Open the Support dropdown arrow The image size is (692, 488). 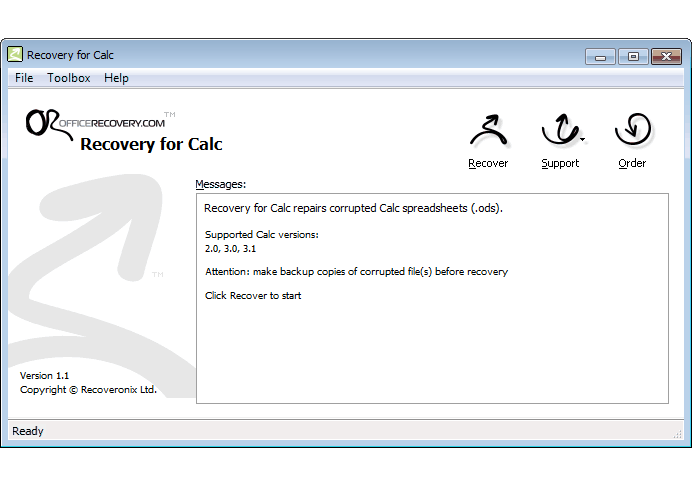click(x=583, y=139)
